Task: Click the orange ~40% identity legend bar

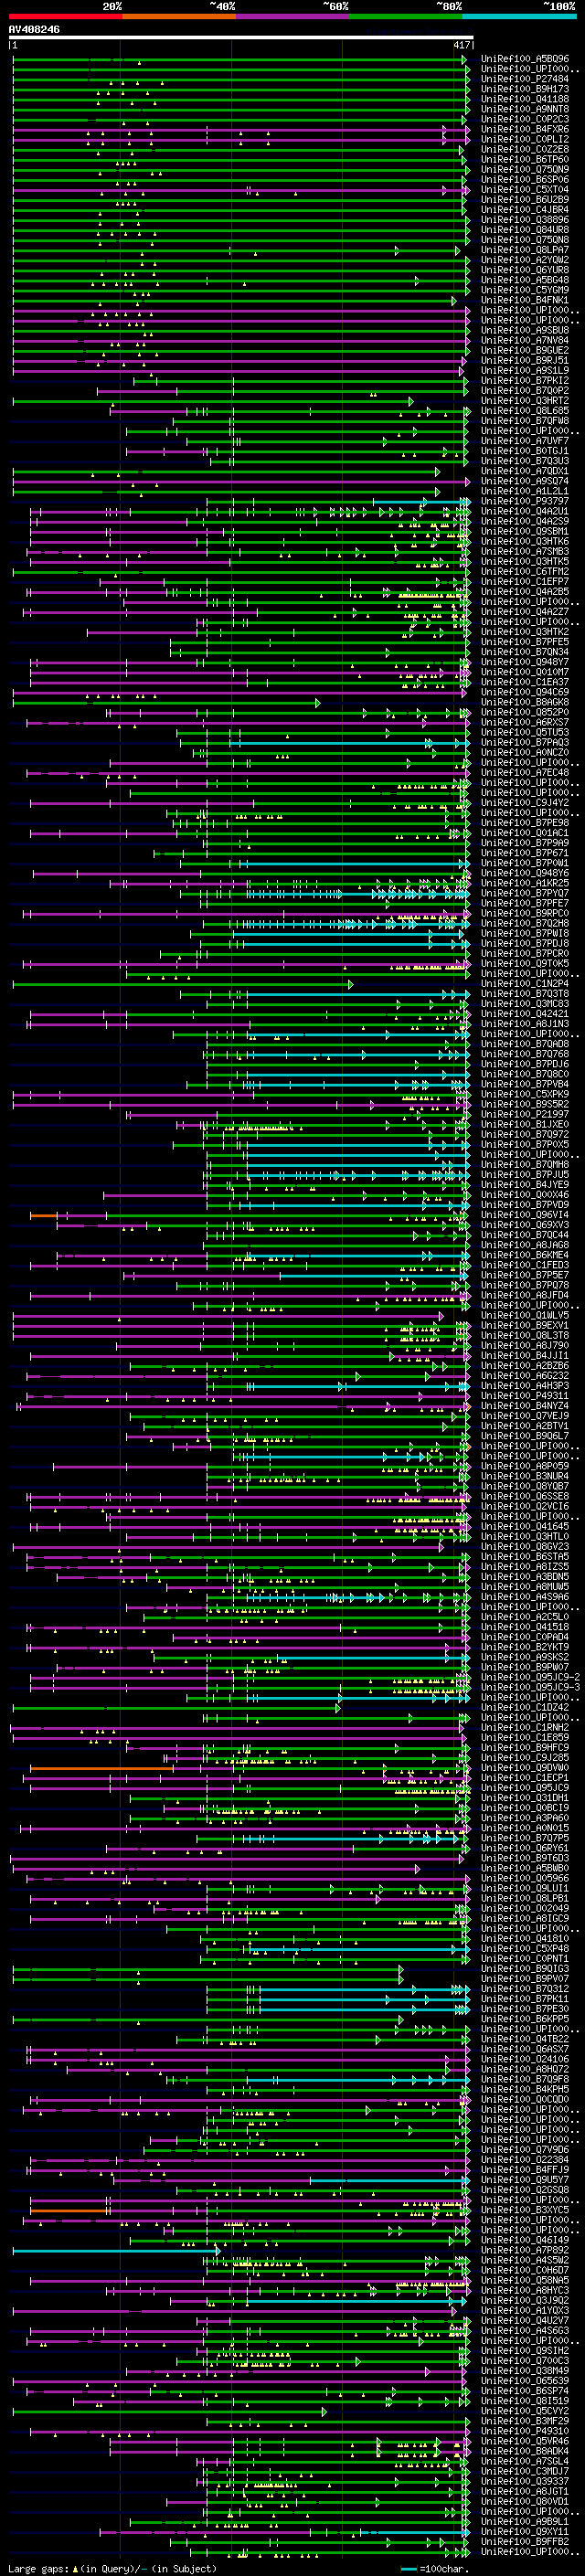Action: coord(179,16)
